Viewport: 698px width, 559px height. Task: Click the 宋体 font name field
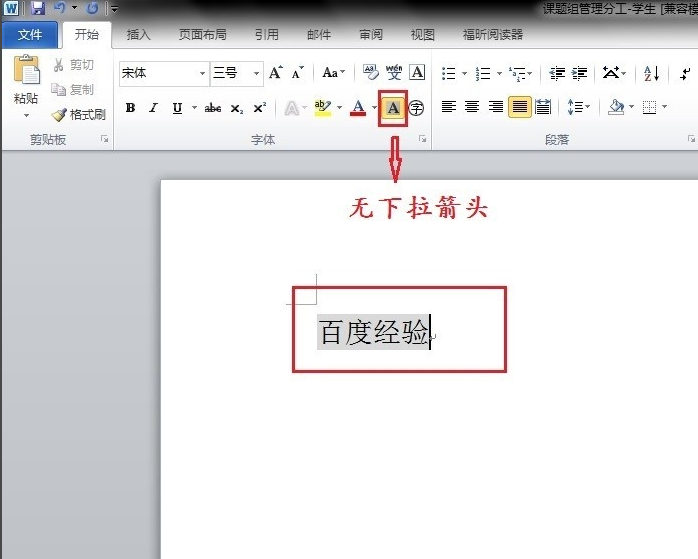[x=158, y=73]
